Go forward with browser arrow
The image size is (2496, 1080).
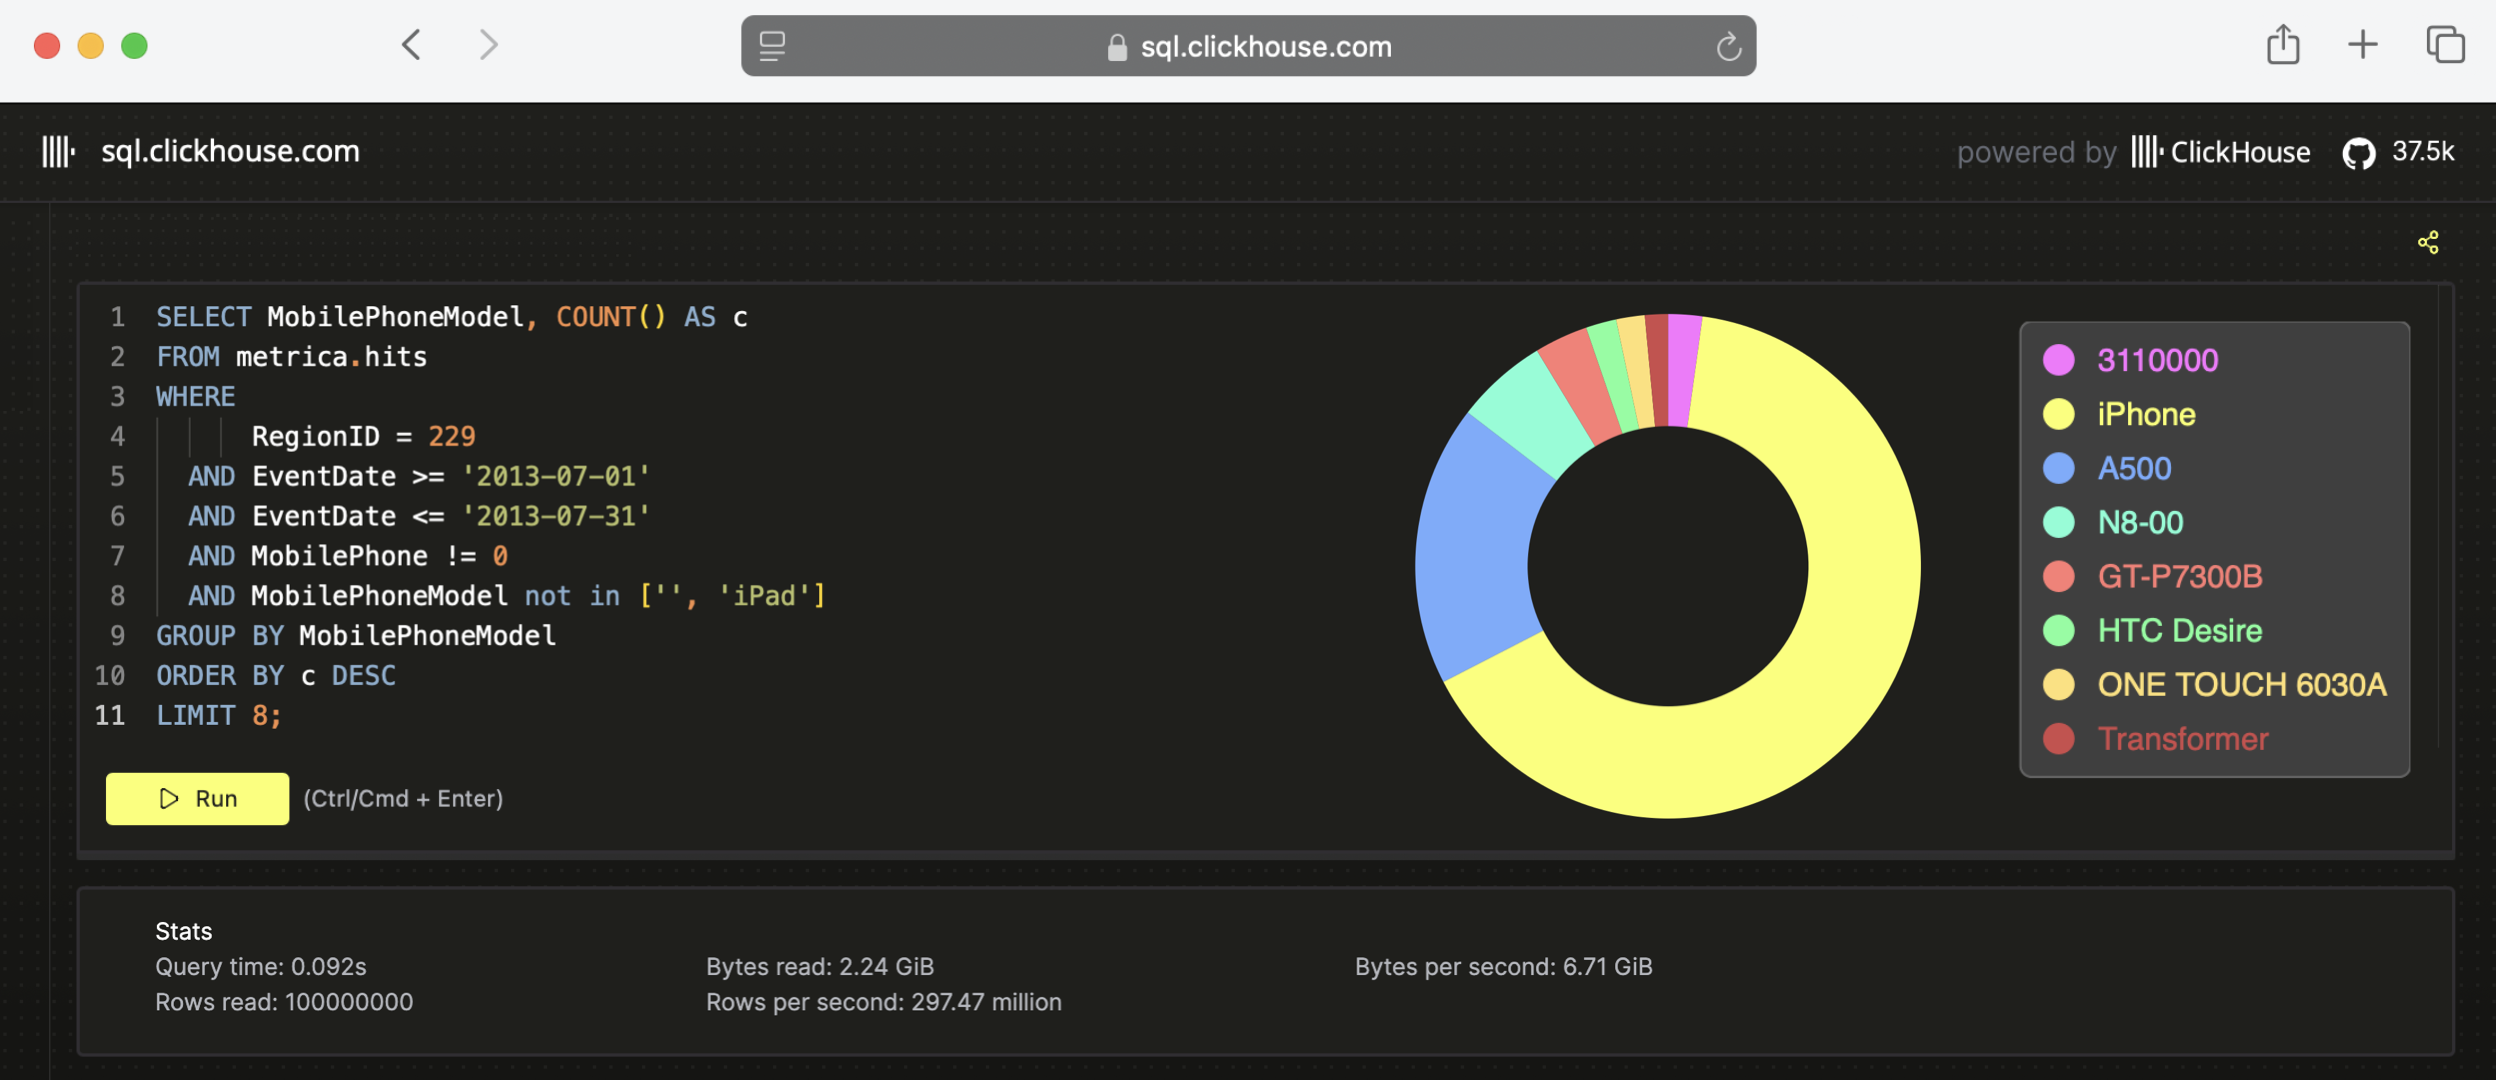488,45
